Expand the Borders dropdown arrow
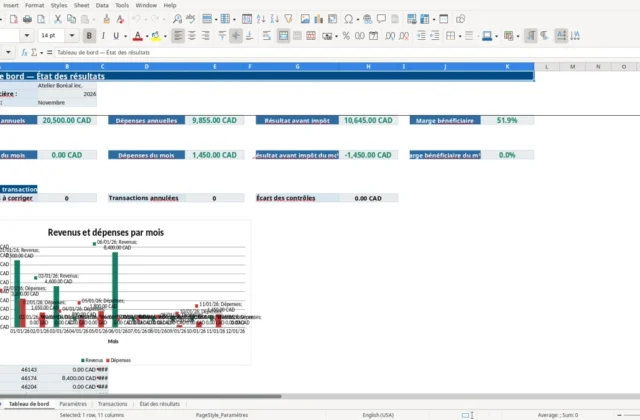Screen dimensions: 640x420 [x=460, y=36]
